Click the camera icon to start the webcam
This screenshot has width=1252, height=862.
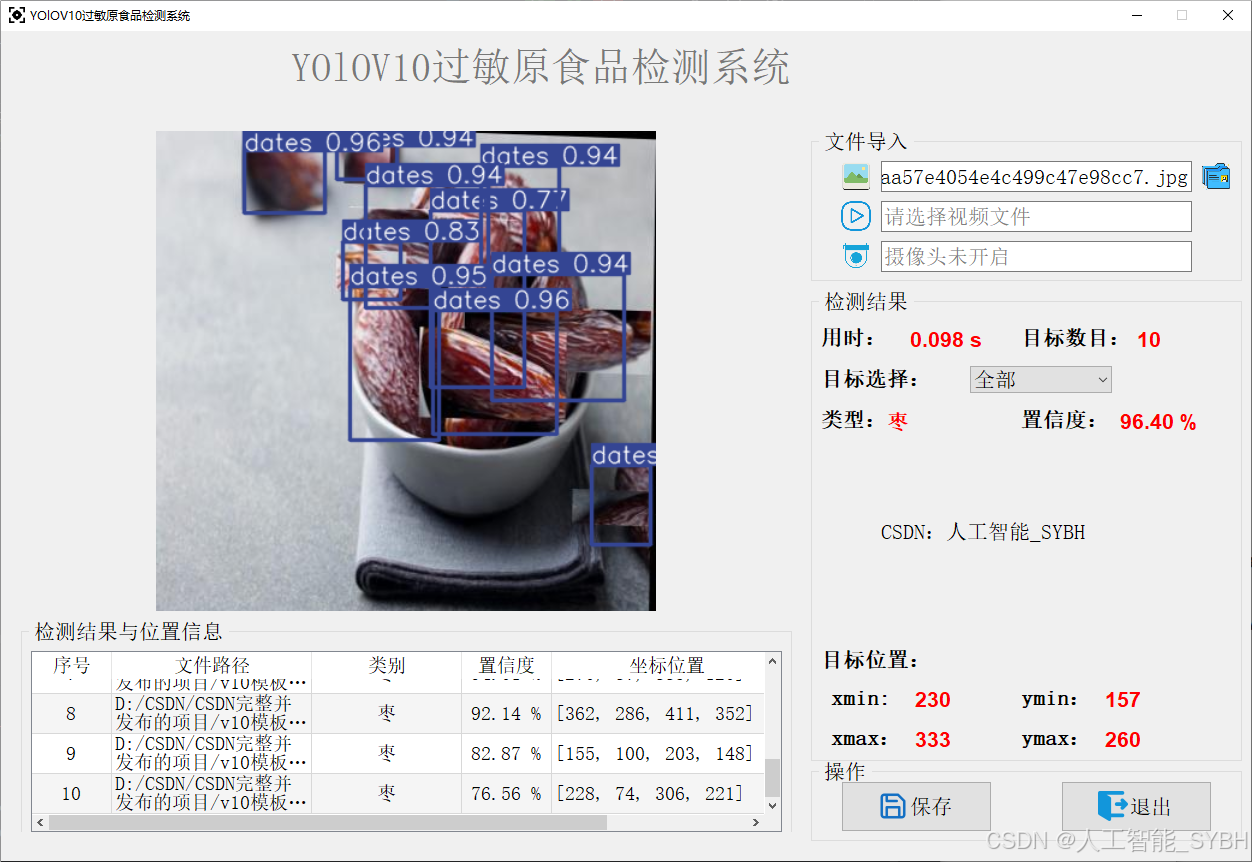pyautogui.click(x=856, y=256)
